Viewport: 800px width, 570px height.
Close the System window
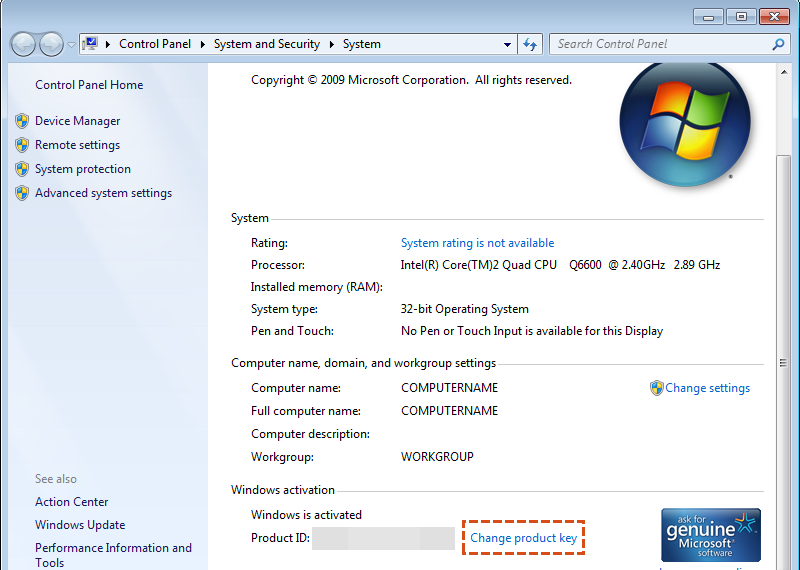[x=774, y=17]
